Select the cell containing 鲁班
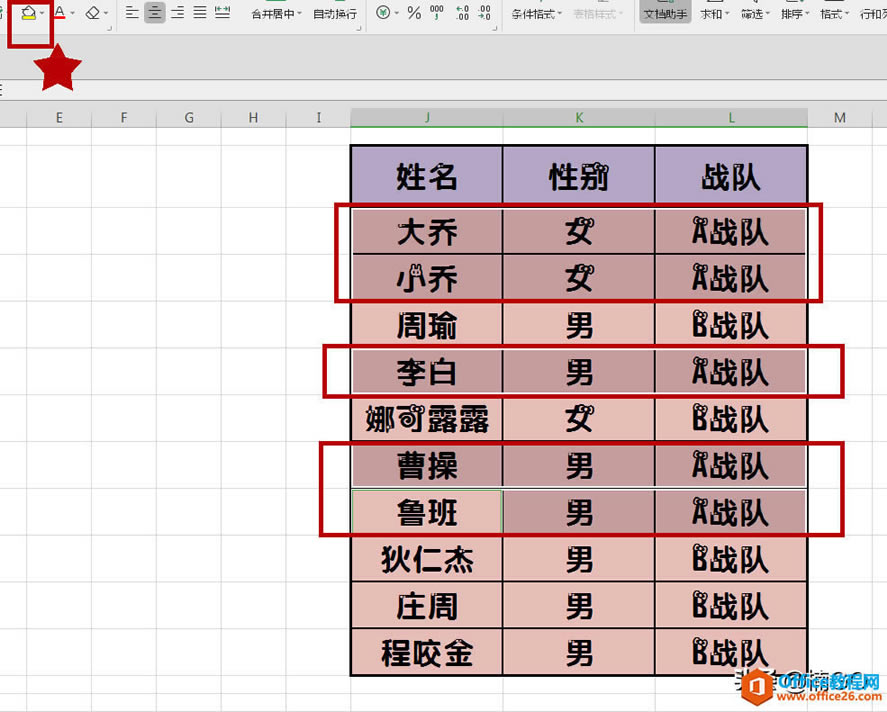887x712 pixels. click(427, 512)
